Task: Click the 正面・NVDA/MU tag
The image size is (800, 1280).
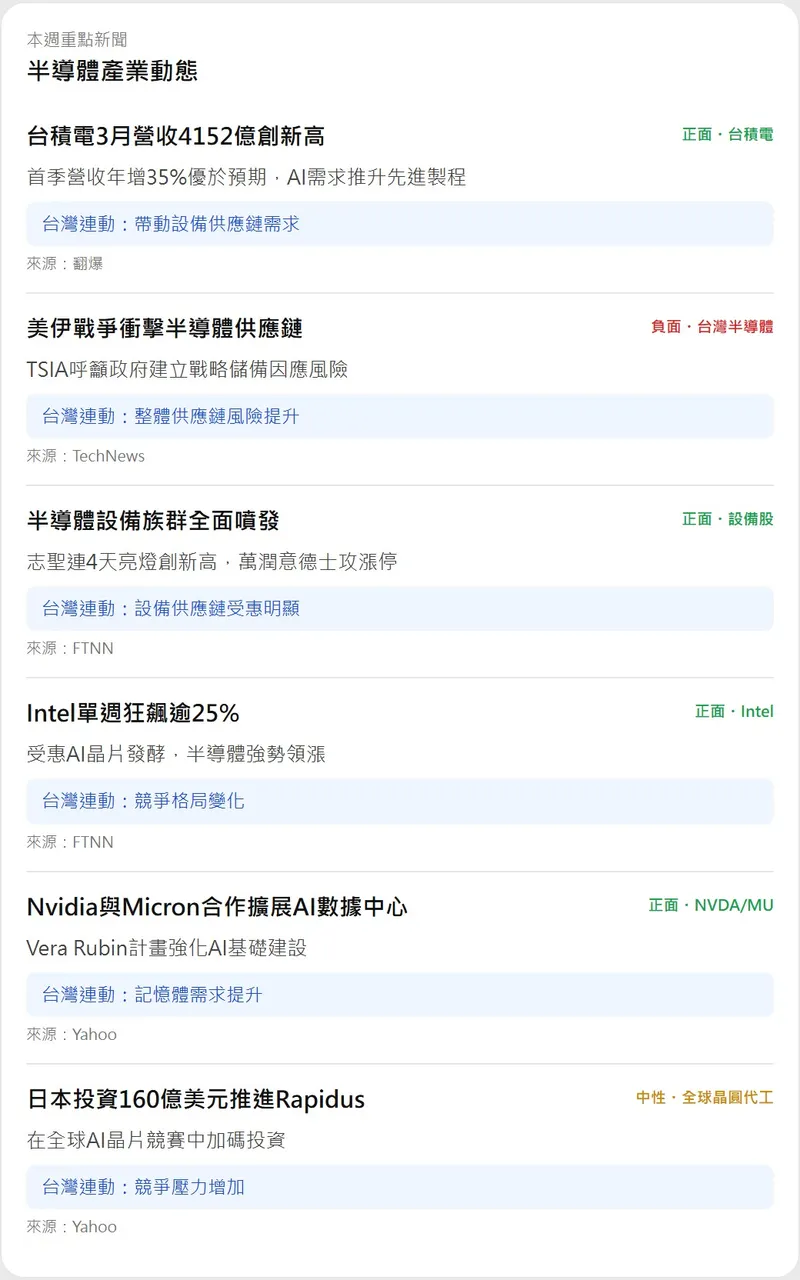Action: tap(711, 905)
